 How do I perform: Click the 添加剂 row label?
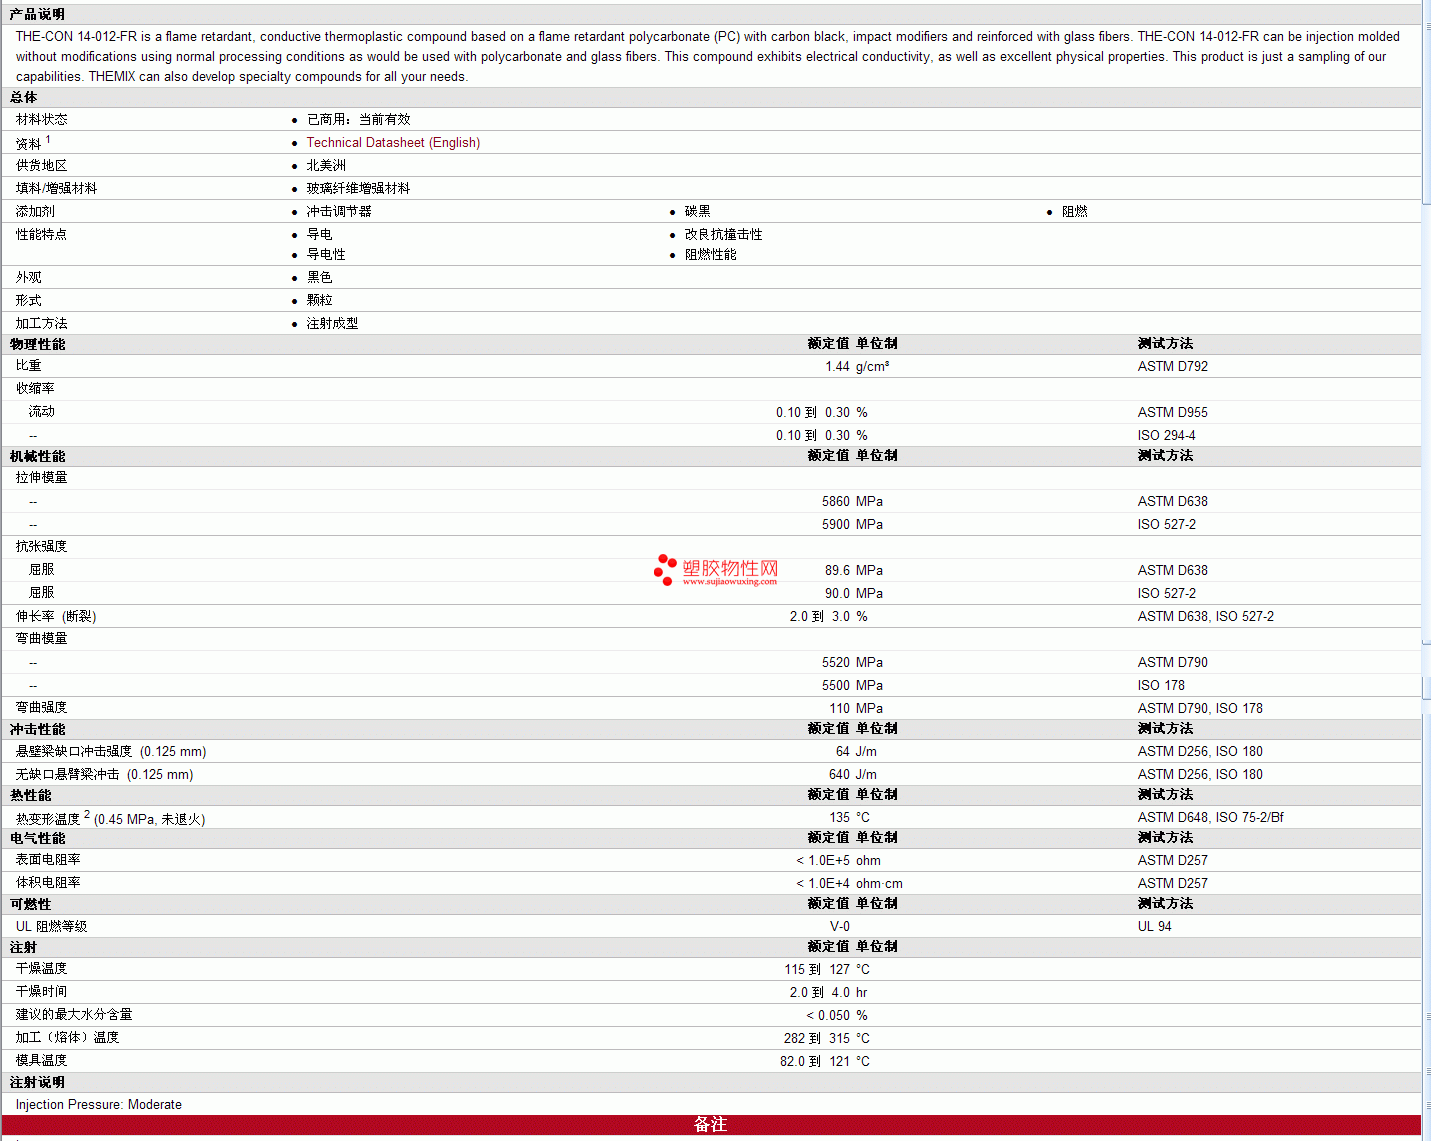(x=35, y=211)
